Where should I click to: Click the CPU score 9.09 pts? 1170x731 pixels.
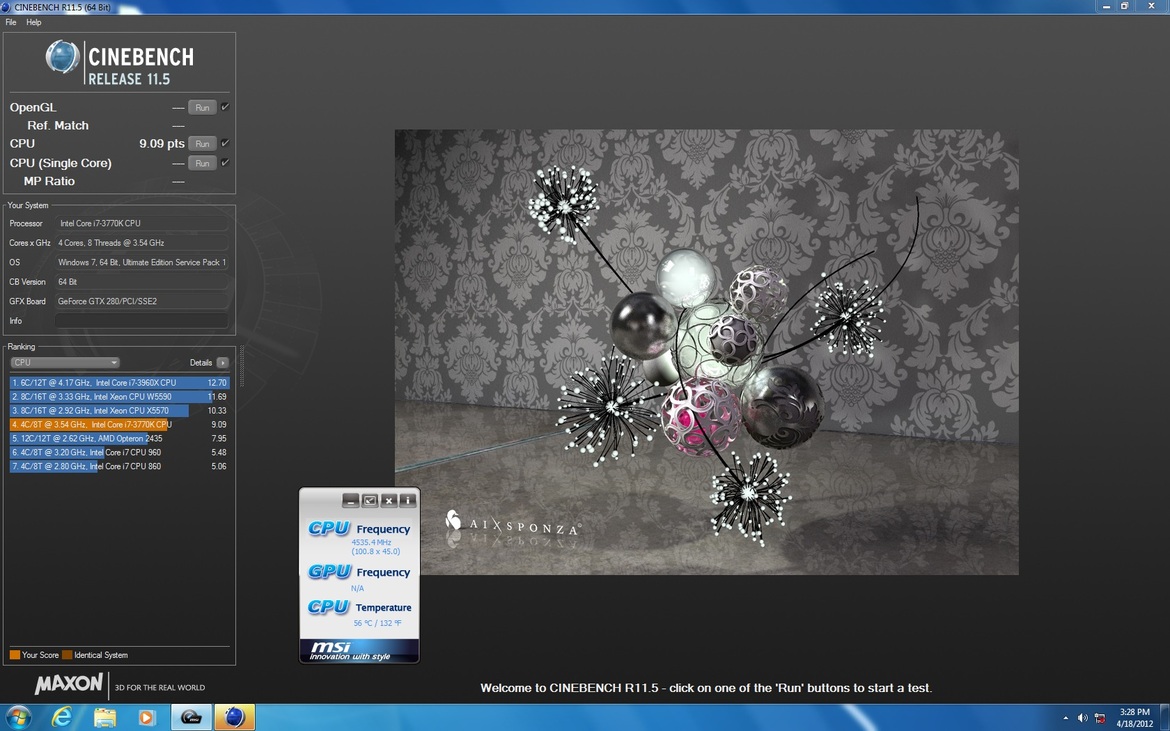click(162, 143)
